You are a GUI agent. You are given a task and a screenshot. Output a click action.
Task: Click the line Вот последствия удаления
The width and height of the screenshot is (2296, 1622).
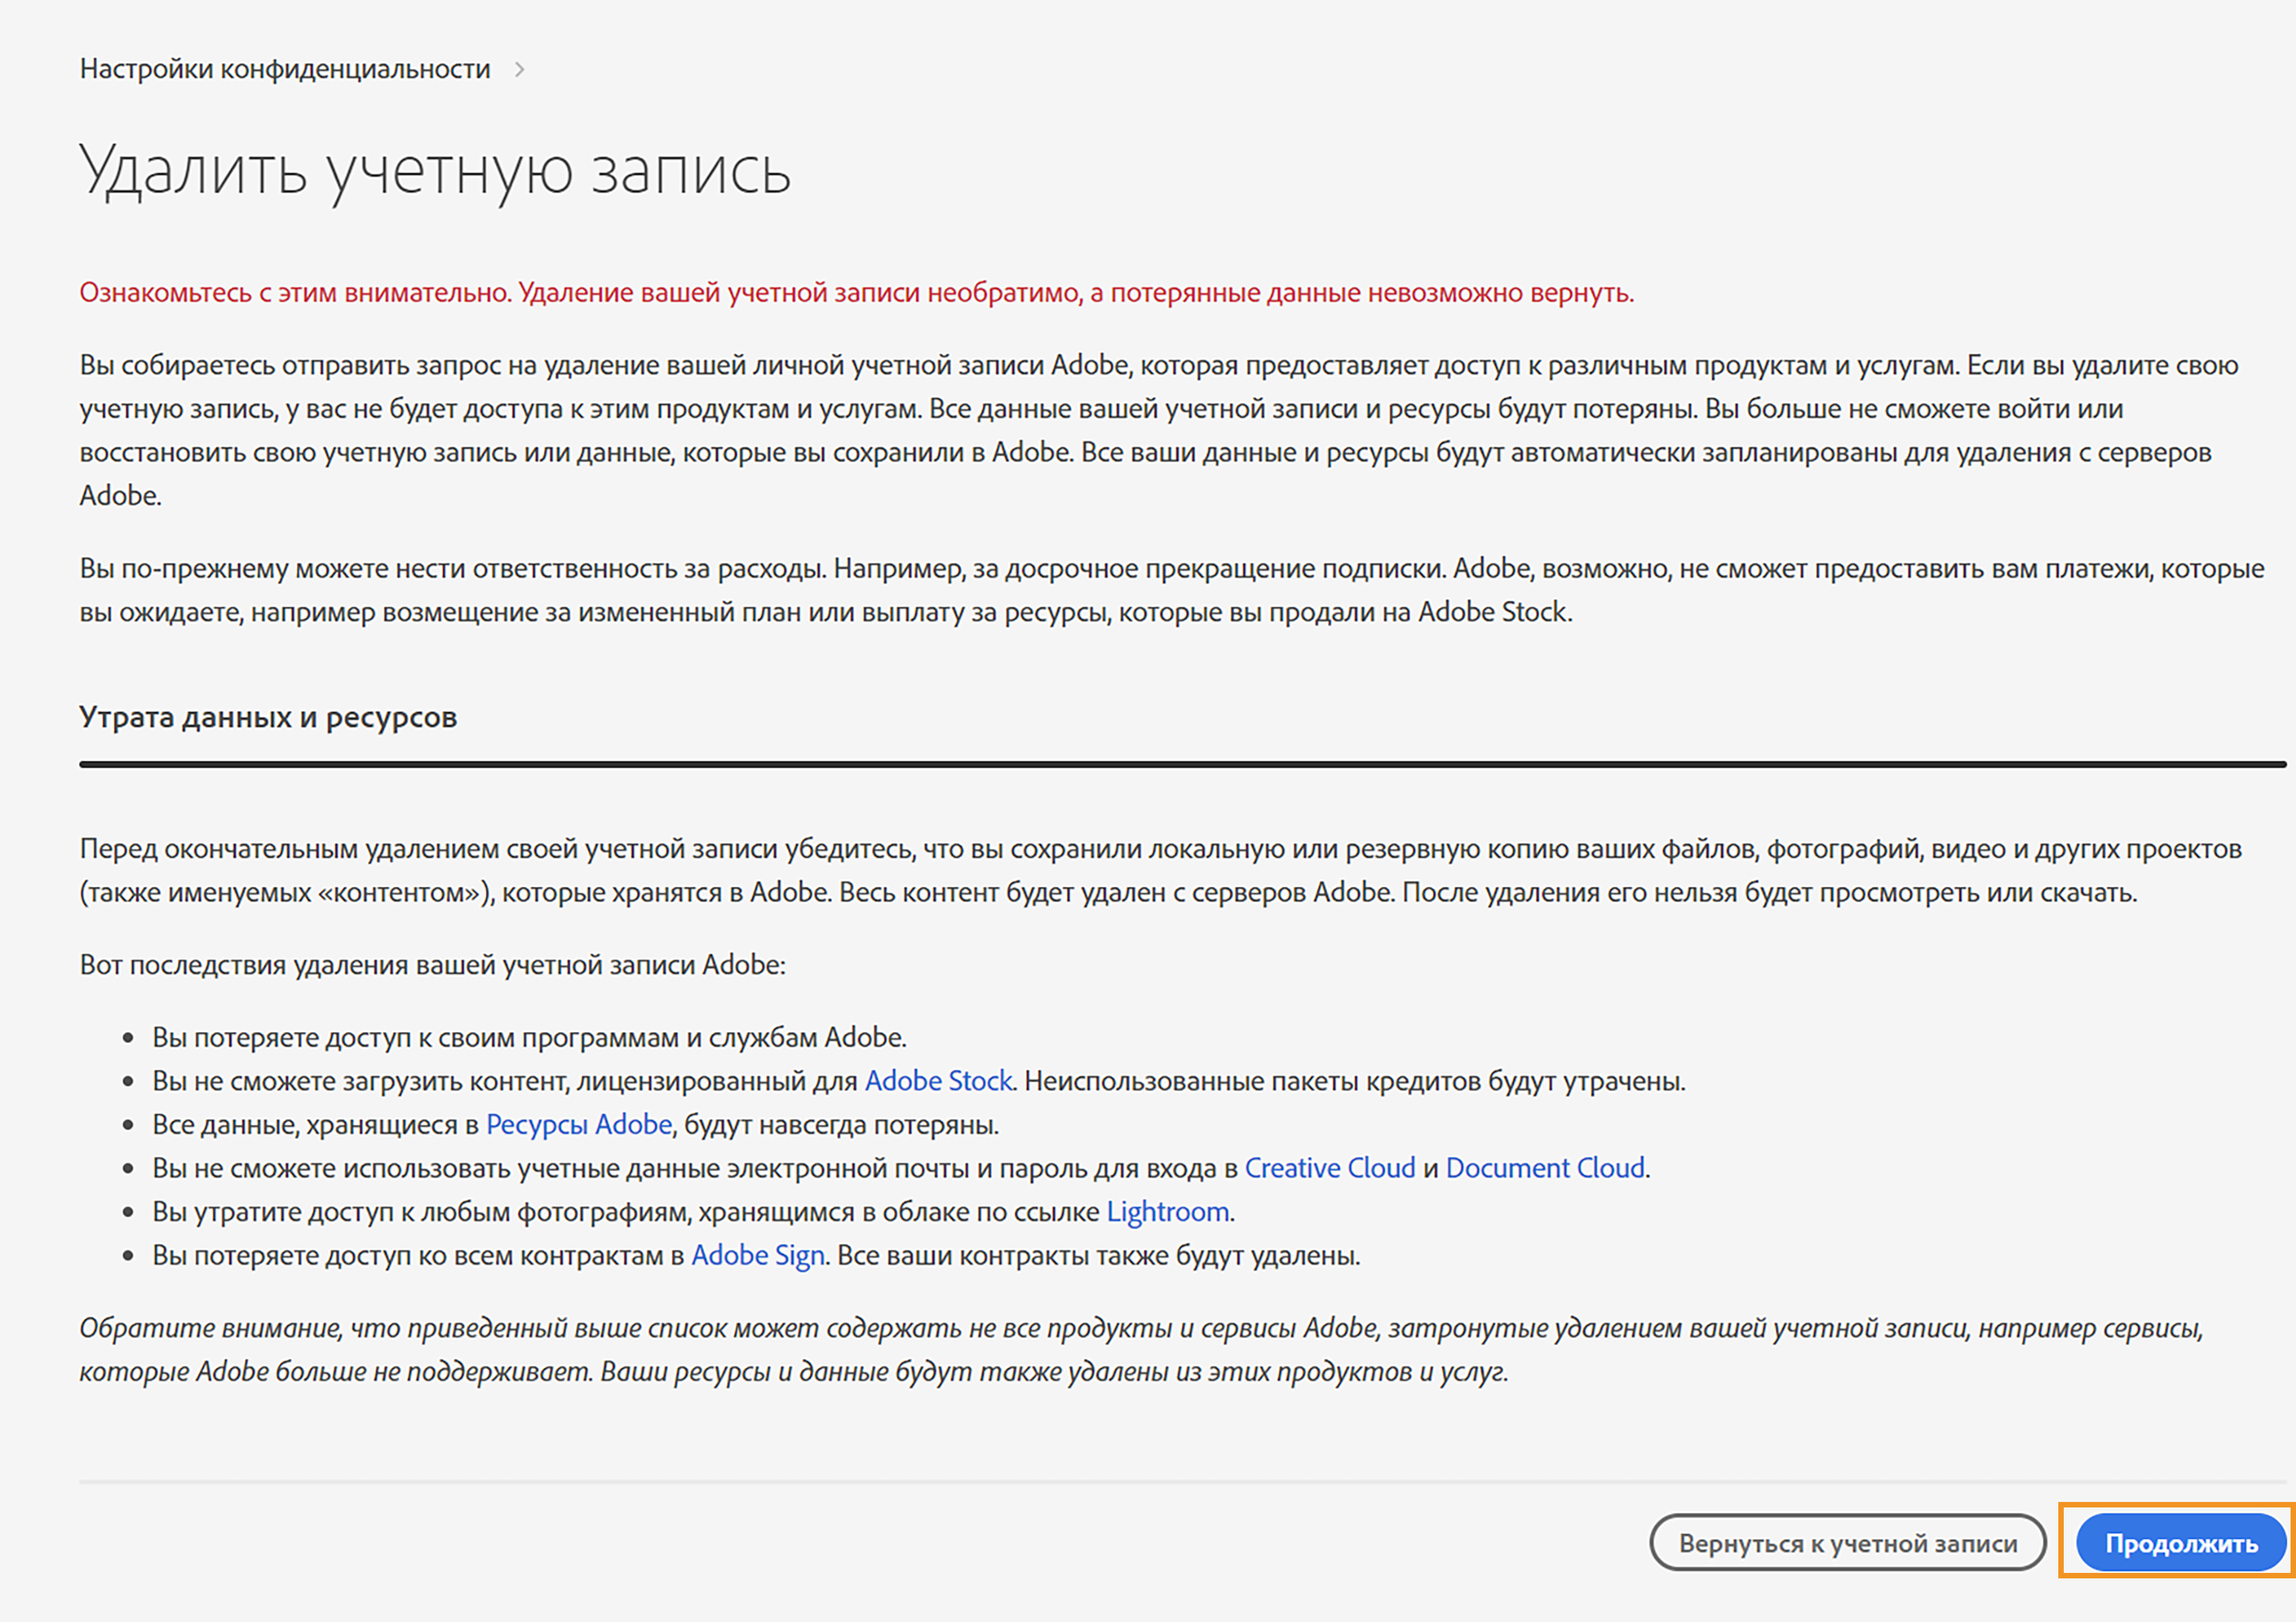pyautogui.click(x=432, y=965)
